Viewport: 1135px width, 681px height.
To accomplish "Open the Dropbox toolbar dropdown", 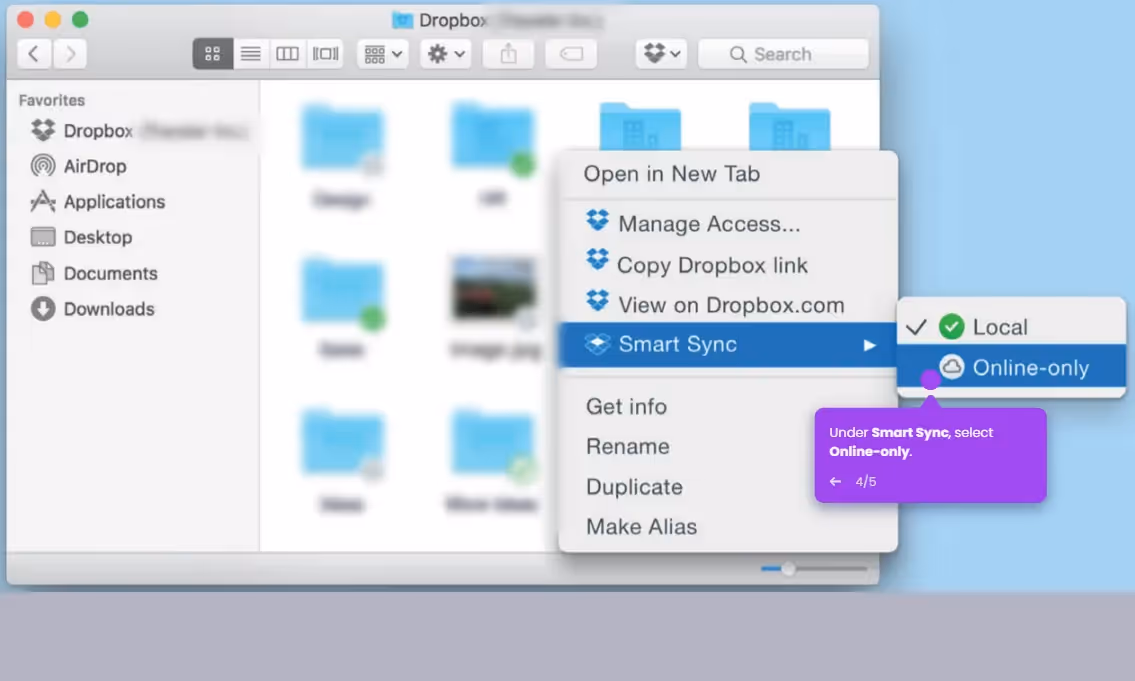I will click(x=662, y=54).
